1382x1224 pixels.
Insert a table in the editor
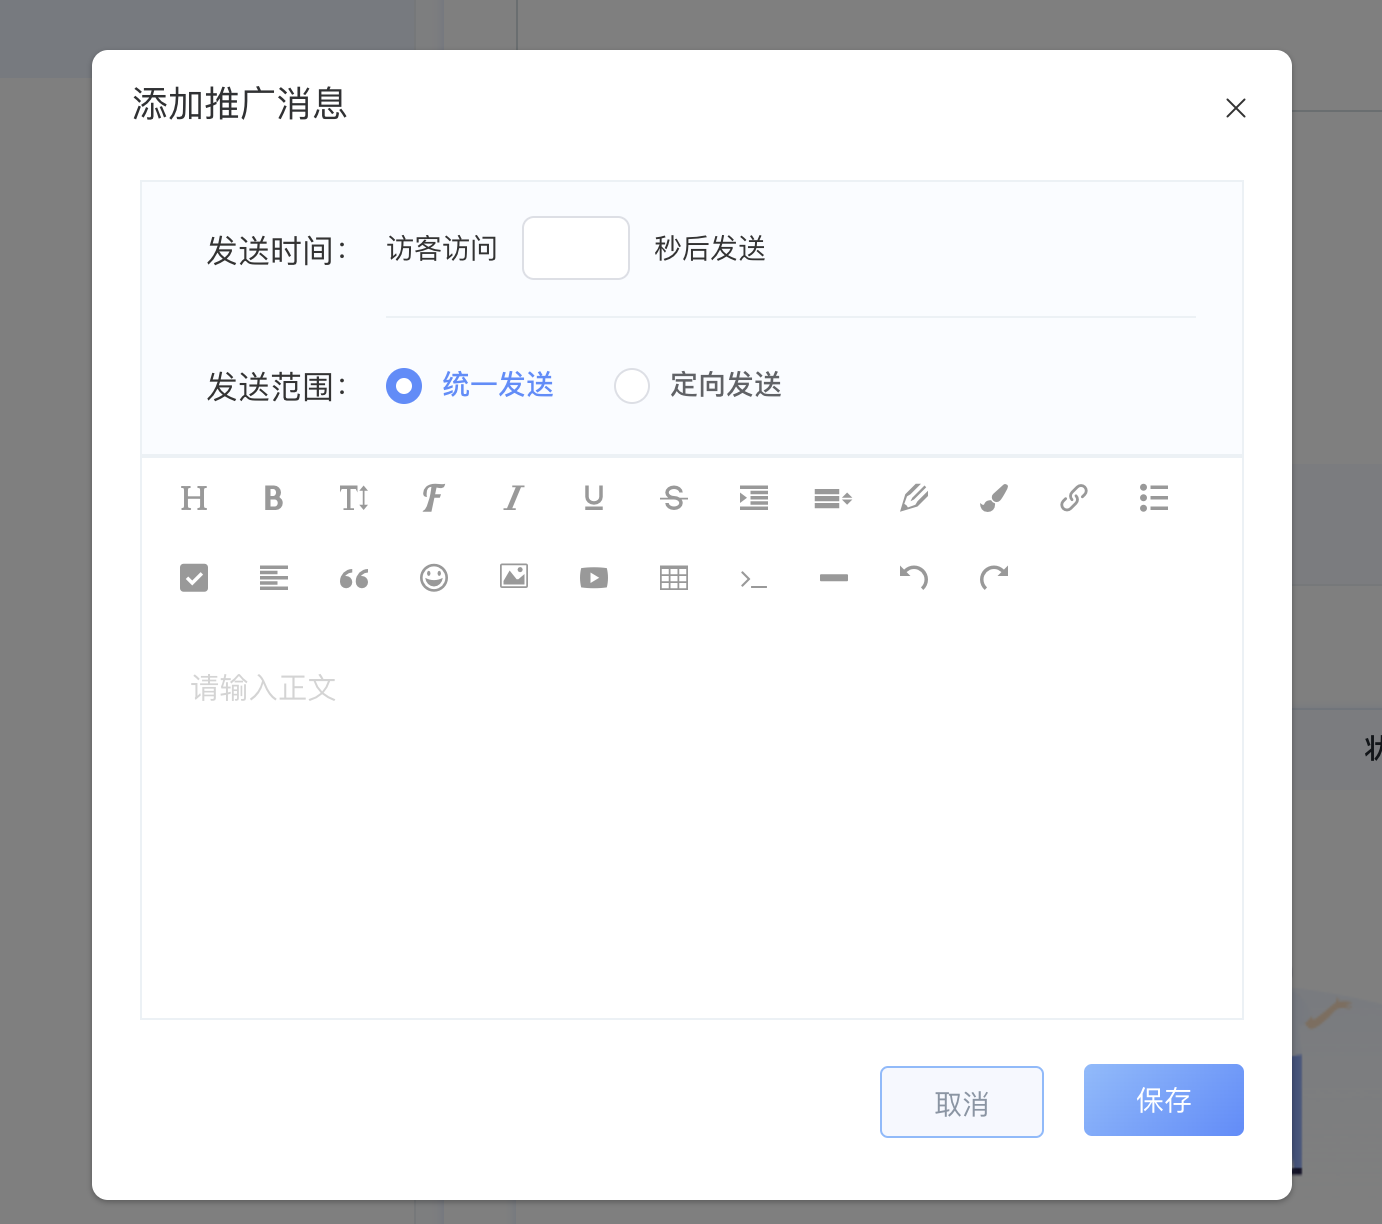[x=673, y=578]
